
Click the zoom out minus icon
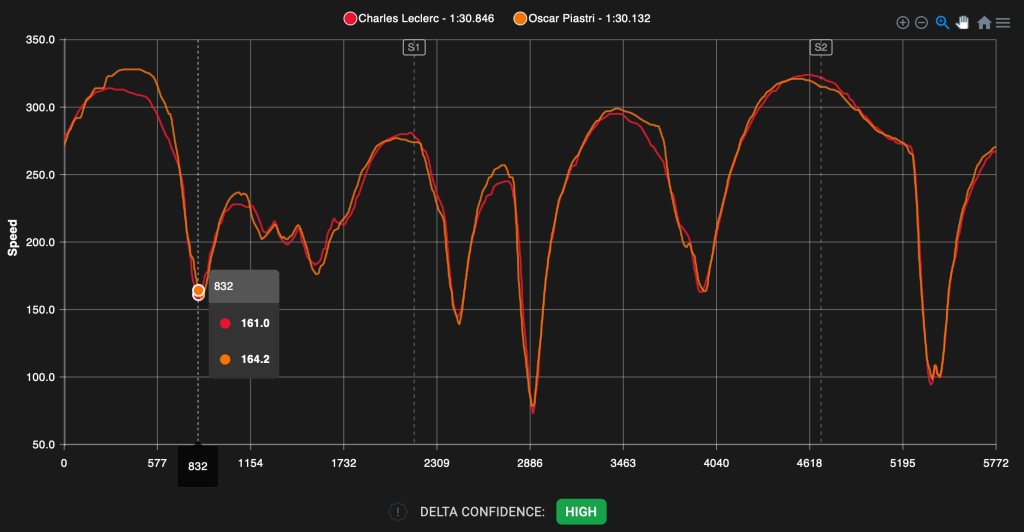921,23
